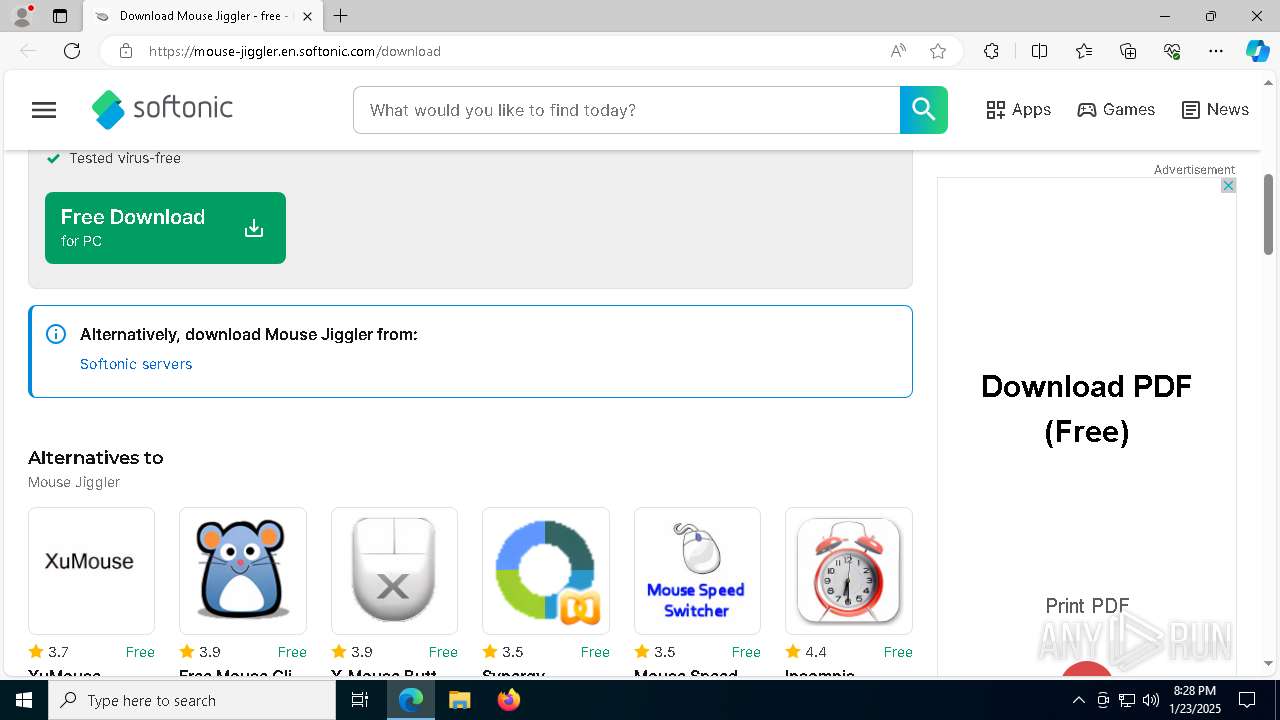Image resolution: width=1280 pixels, height=720 pixels.
Task: Open the Insomnia alarm clock icon
Action: click(x=849, y=570)
